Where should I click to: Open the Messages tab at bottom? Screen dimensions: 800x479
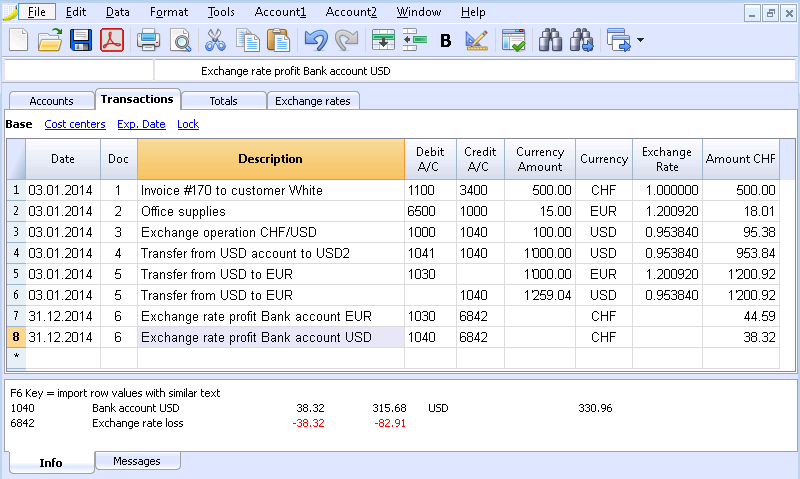137,461
